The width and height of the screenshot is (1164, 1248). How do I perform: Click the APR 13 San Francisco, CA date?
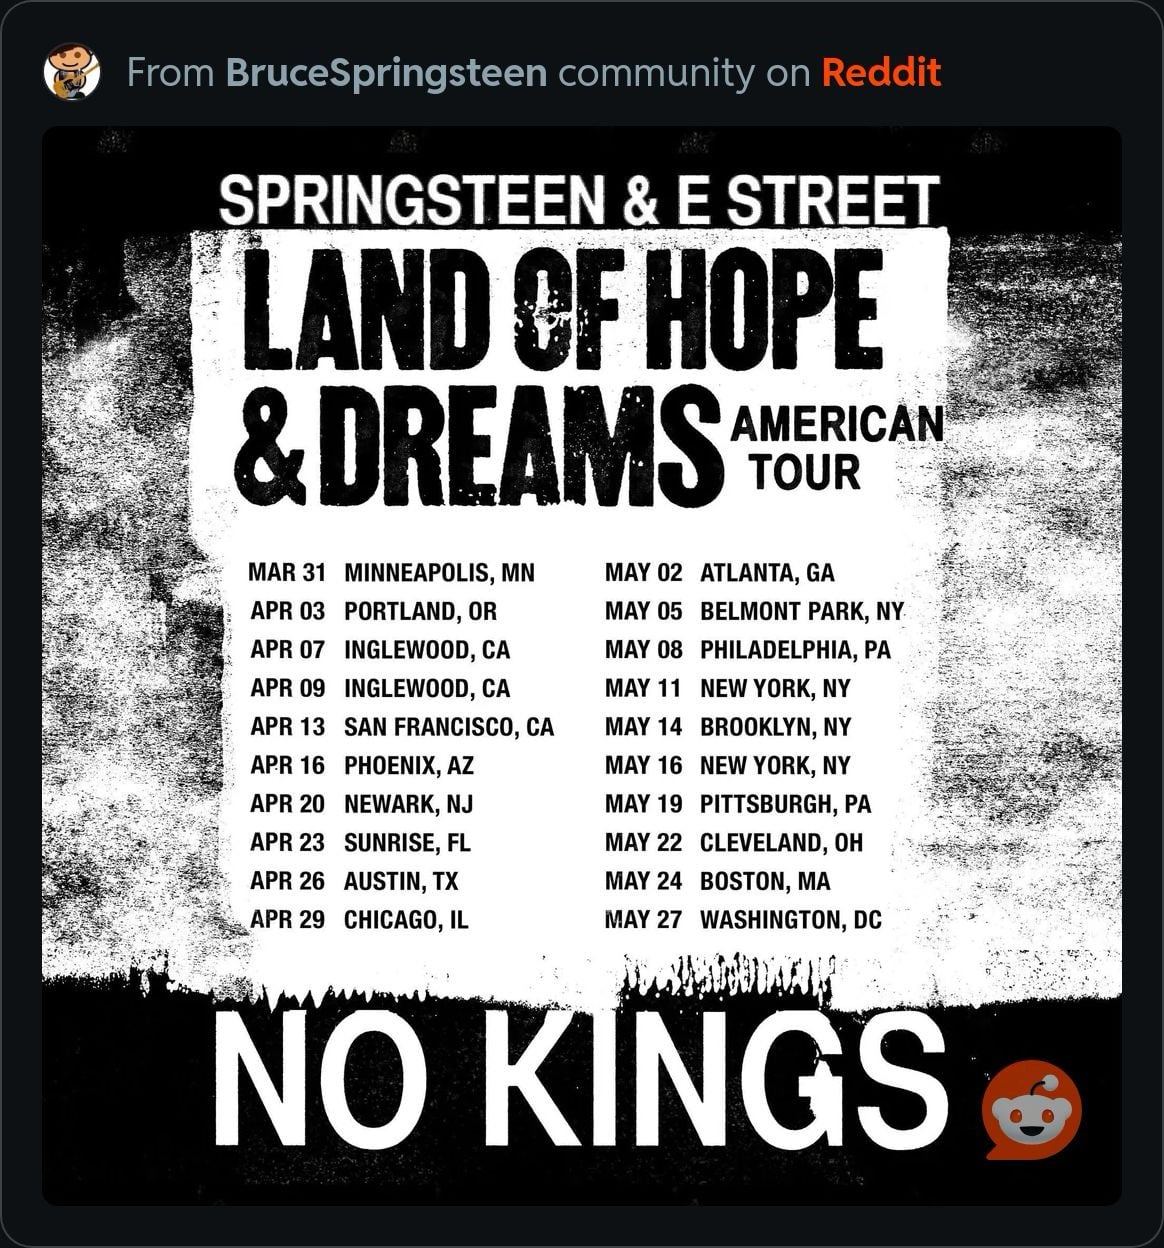coord(402,727)
